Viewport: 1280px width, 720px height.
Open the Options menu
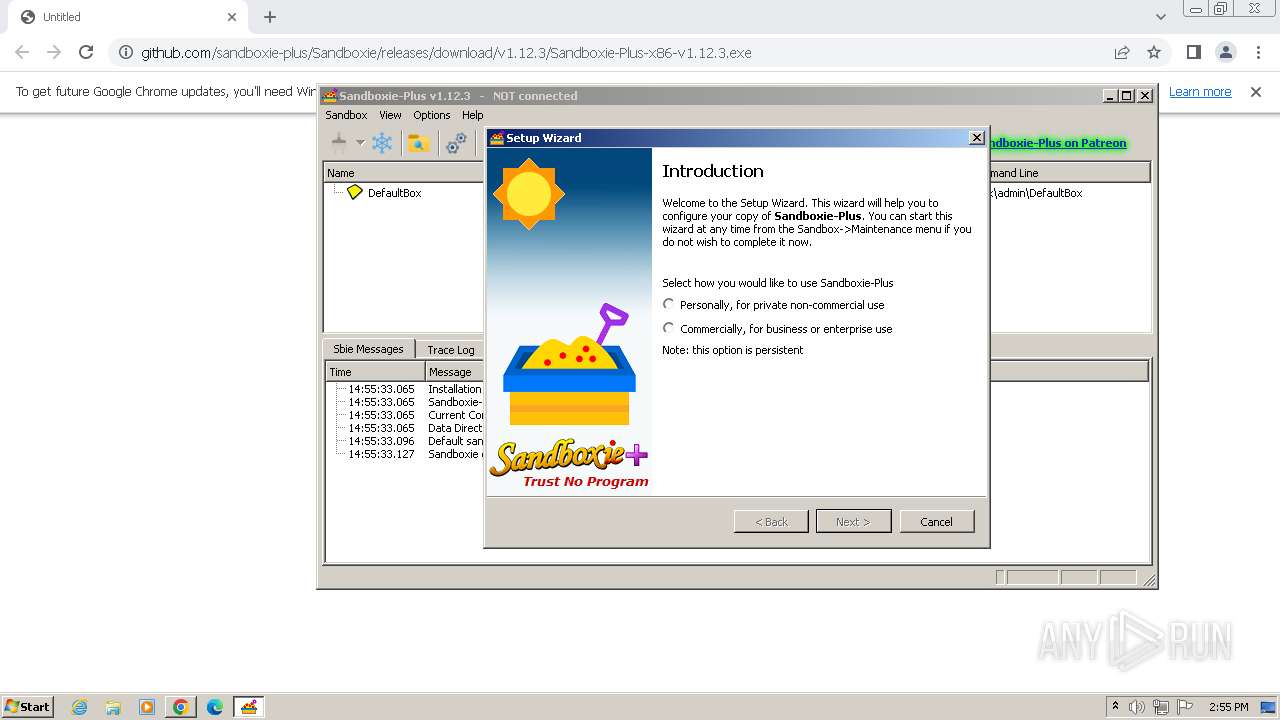point(432,115)
